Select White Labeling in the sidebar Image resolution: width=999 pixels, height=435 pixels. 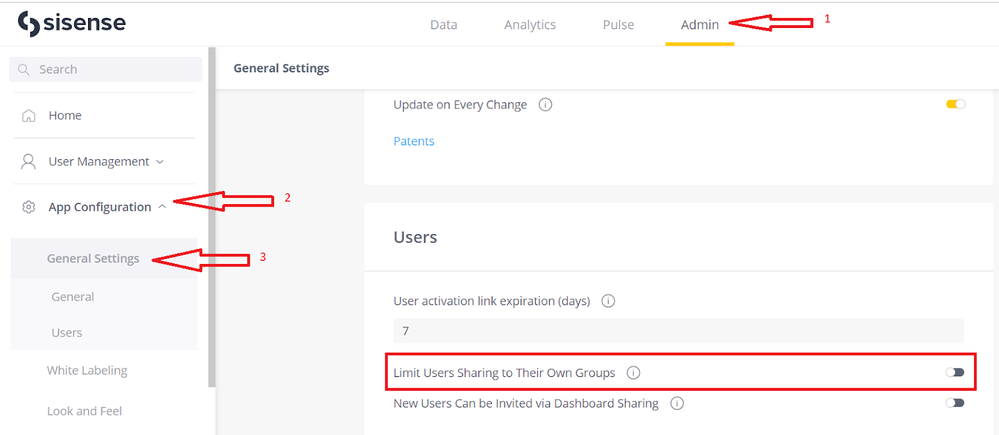87,371
